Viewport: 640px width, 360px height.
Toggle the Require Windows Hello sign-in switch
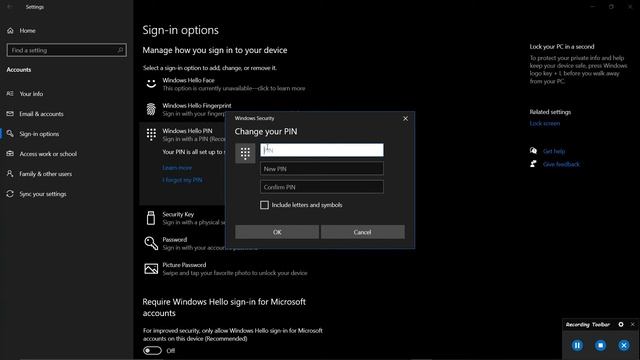tap(152, 351)
